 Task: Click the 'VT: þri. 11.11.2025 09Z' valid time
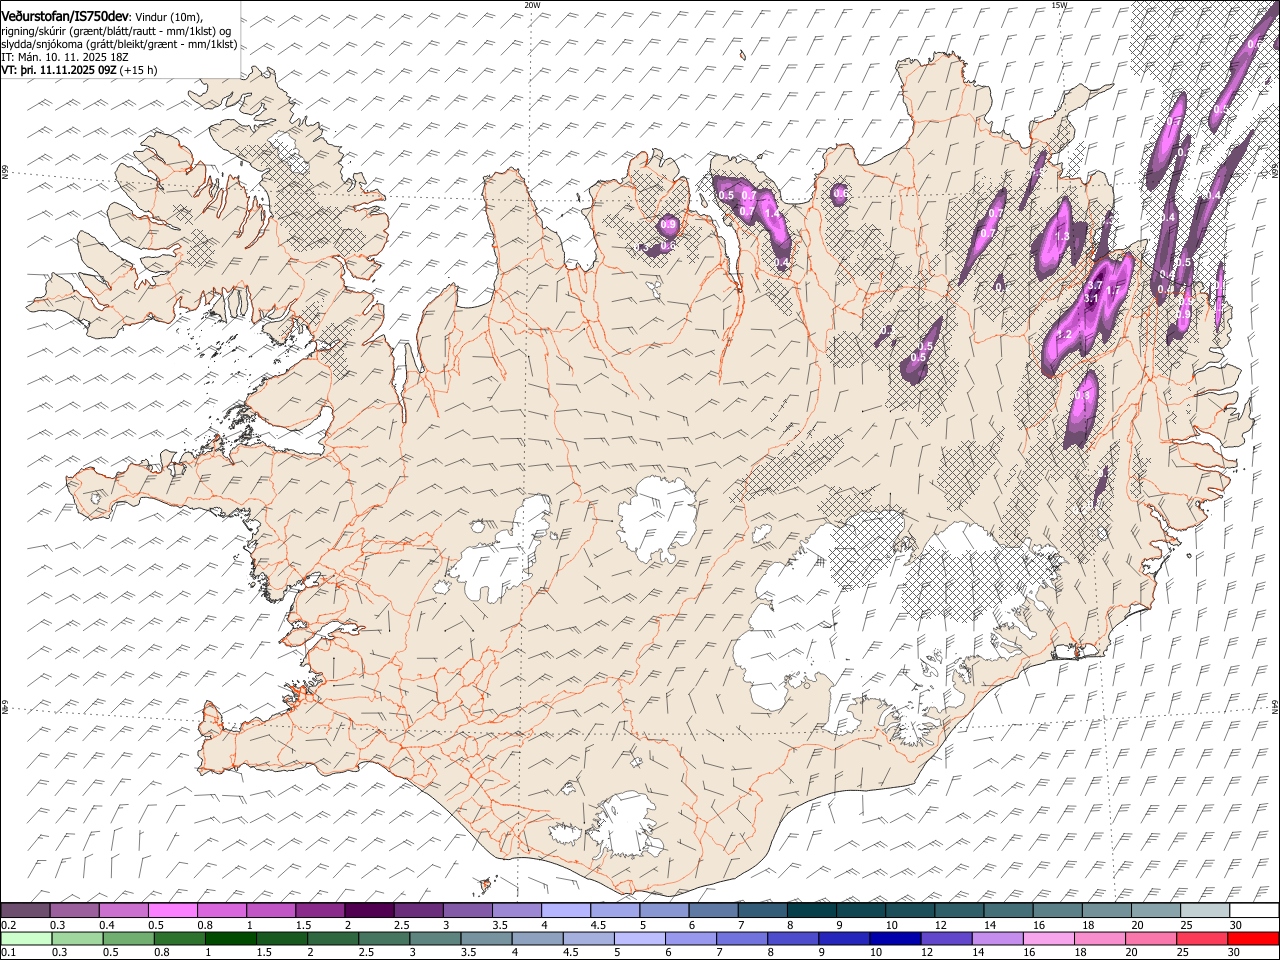(58, 70)
